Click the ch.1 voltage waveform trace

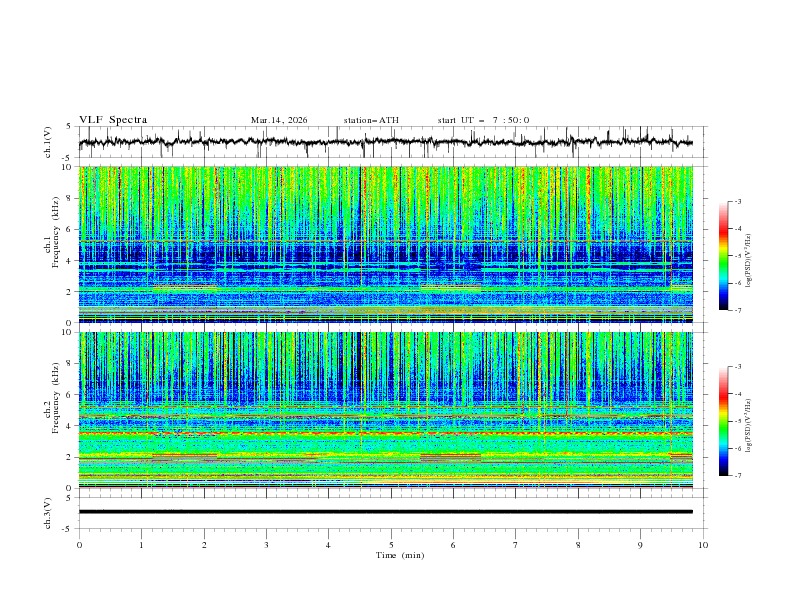[385, 142]
